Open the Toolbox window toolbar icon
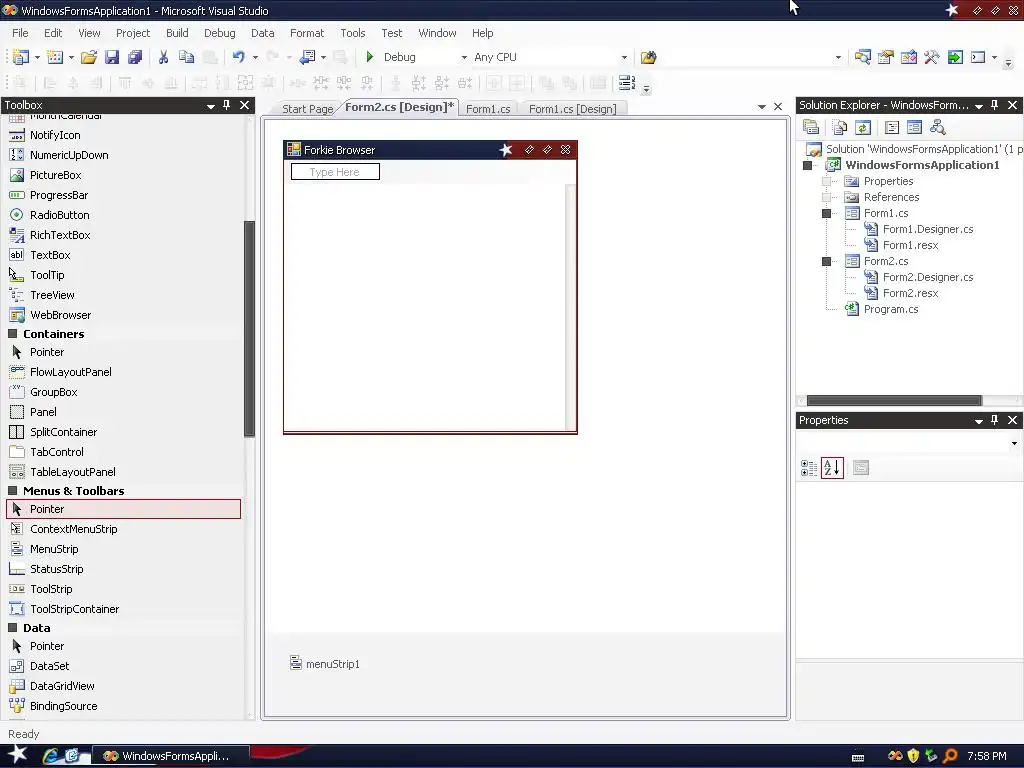The width and height of the screenshot is (1024, 768). 932,57
